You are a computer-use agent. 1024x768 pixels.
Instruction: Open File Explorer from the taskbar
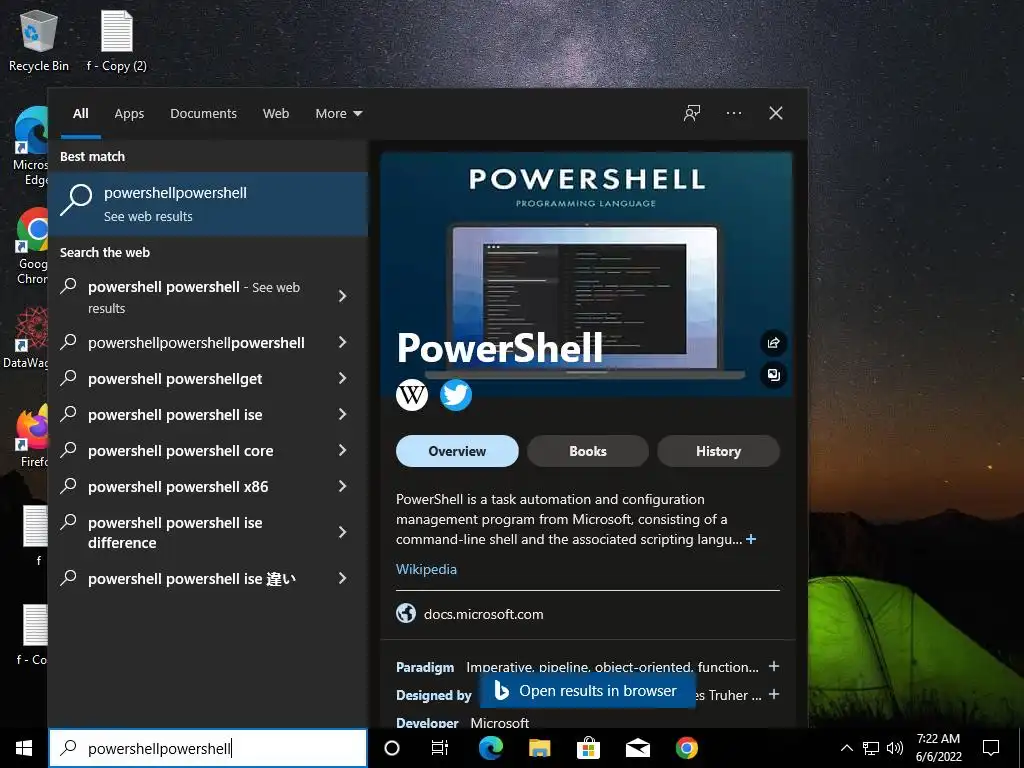click(x=539, y=748)
